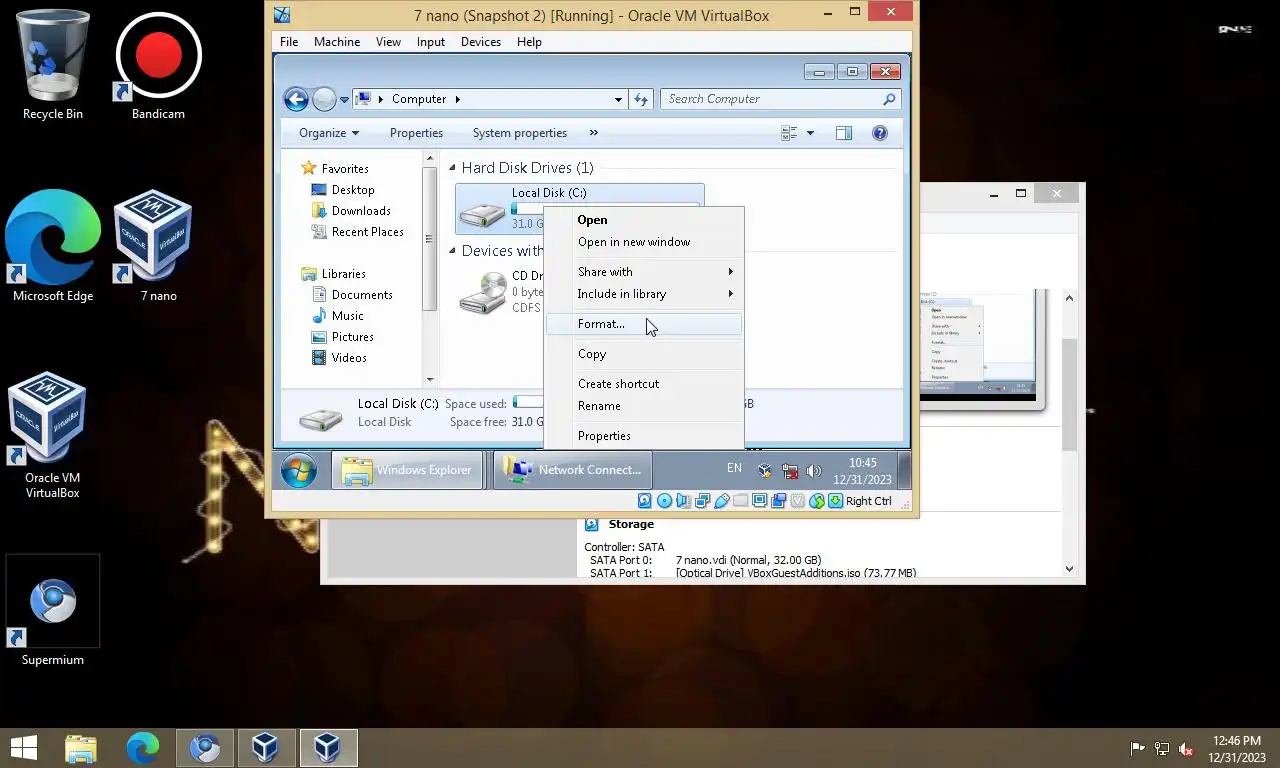Click the guest network tray icon
Image resolution: width=1280 pixels, height=768 pixels.
point(790,470)
